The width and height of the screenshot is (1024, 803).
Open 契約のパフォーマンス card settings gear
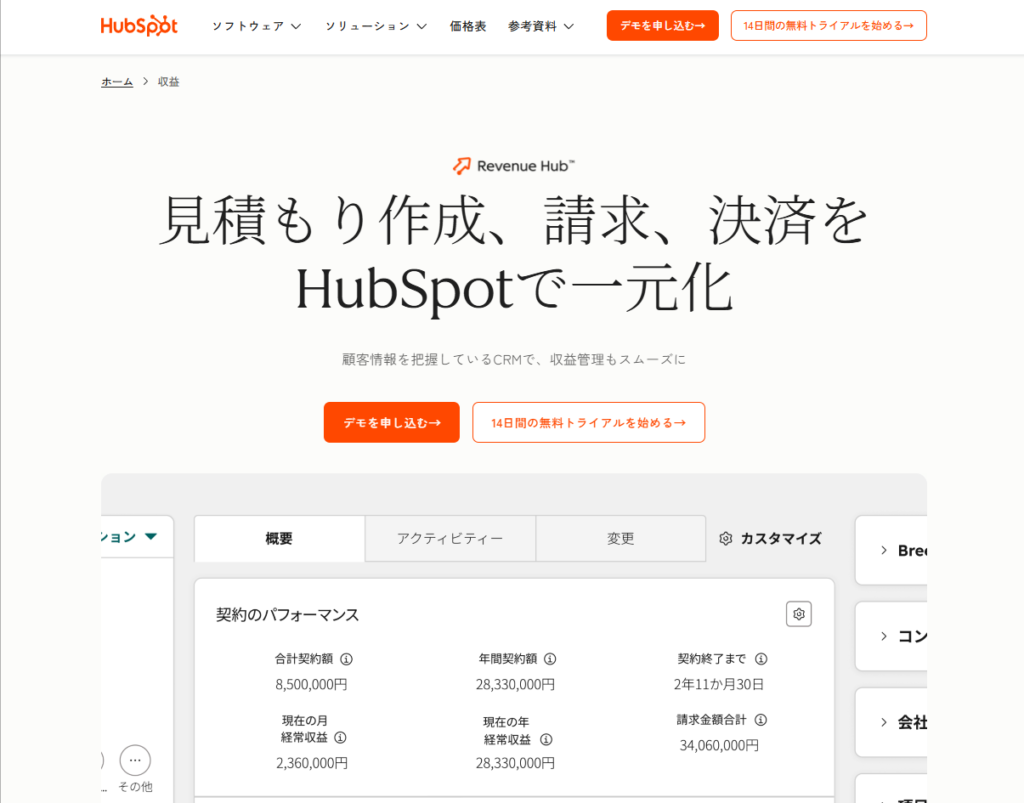(x=799, y=614)
